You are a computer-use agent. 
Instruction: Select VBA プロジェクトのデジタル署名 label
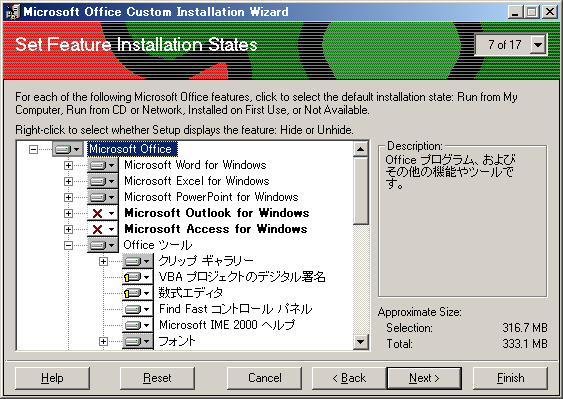point(242,277)
